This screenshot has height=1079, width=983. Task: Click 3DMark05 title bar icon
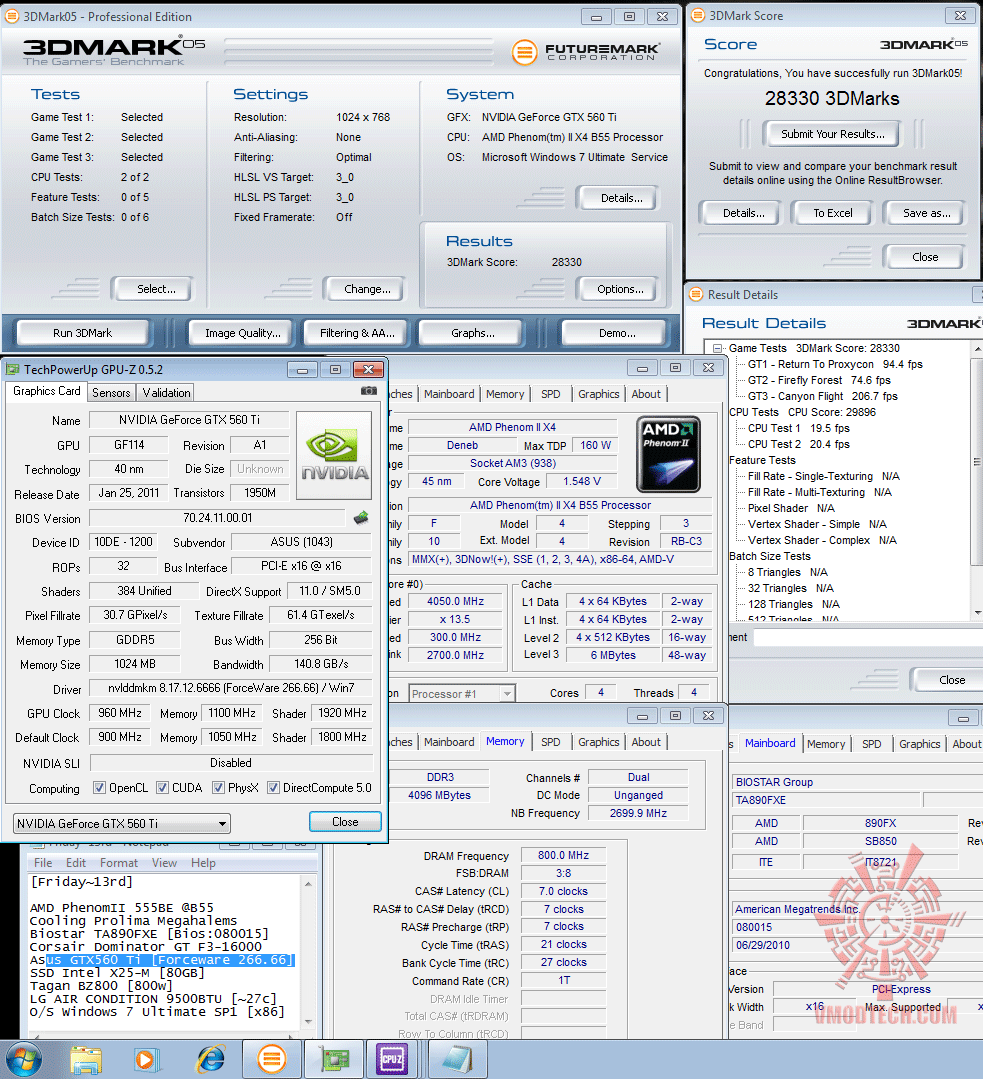[x=12, y=16]
